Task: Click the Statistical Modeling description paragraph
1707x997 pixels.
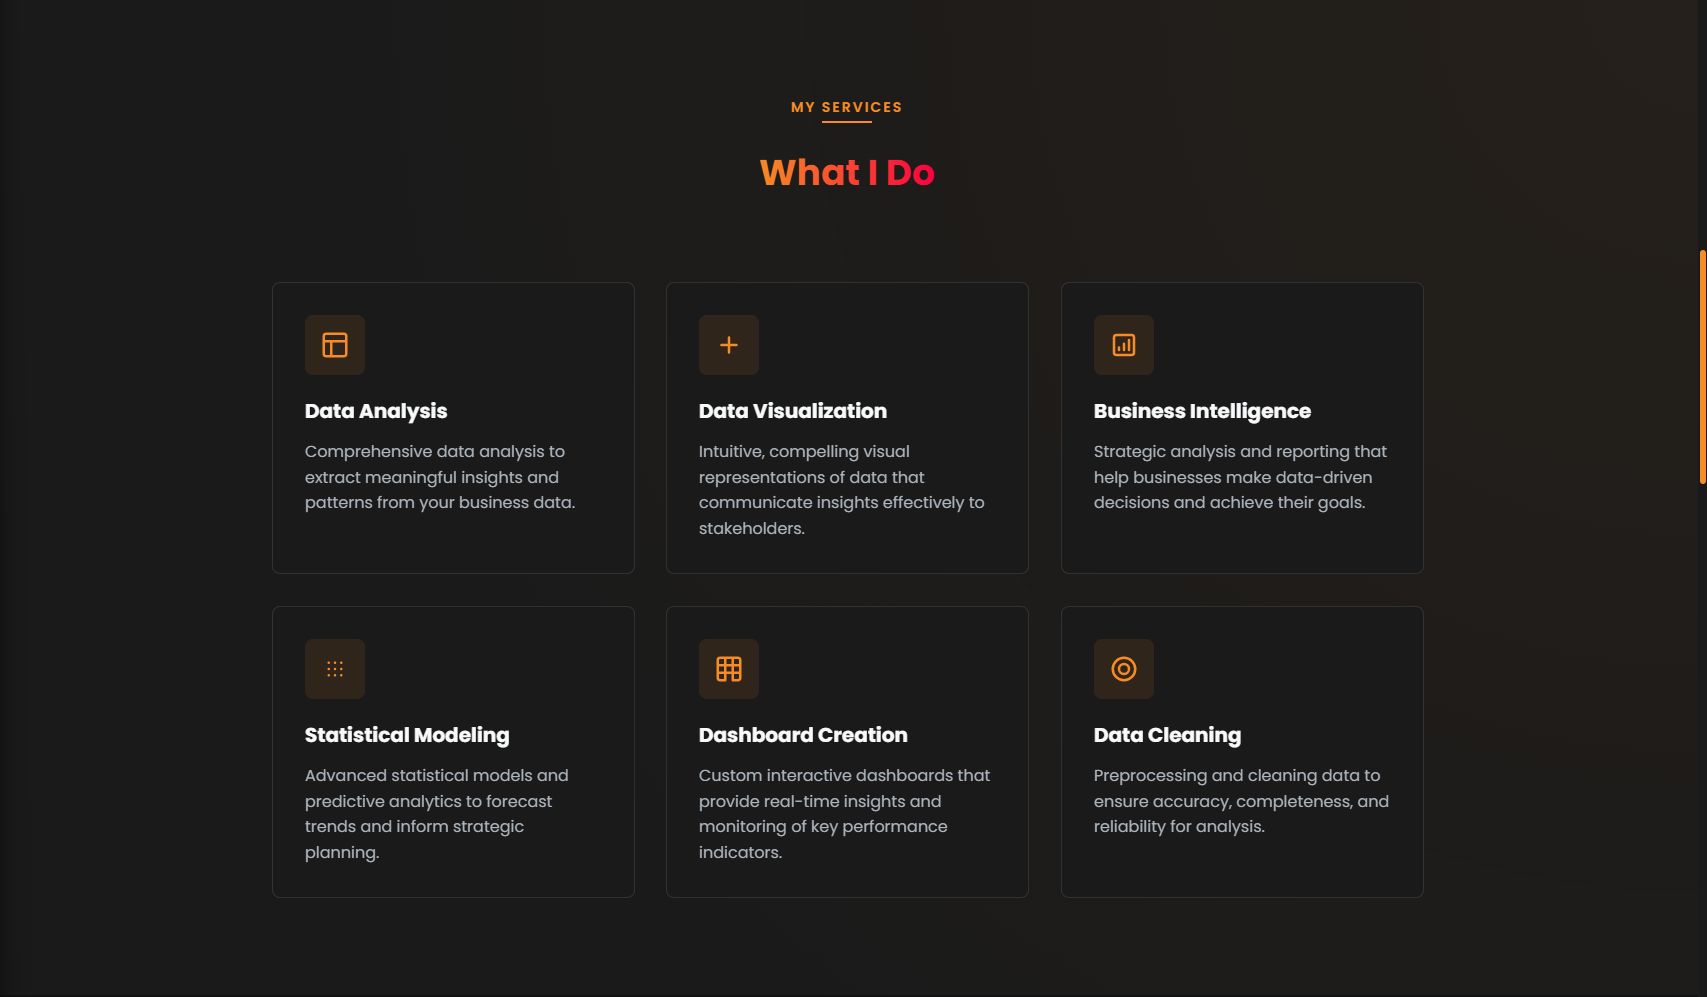Action: (437, 814)
